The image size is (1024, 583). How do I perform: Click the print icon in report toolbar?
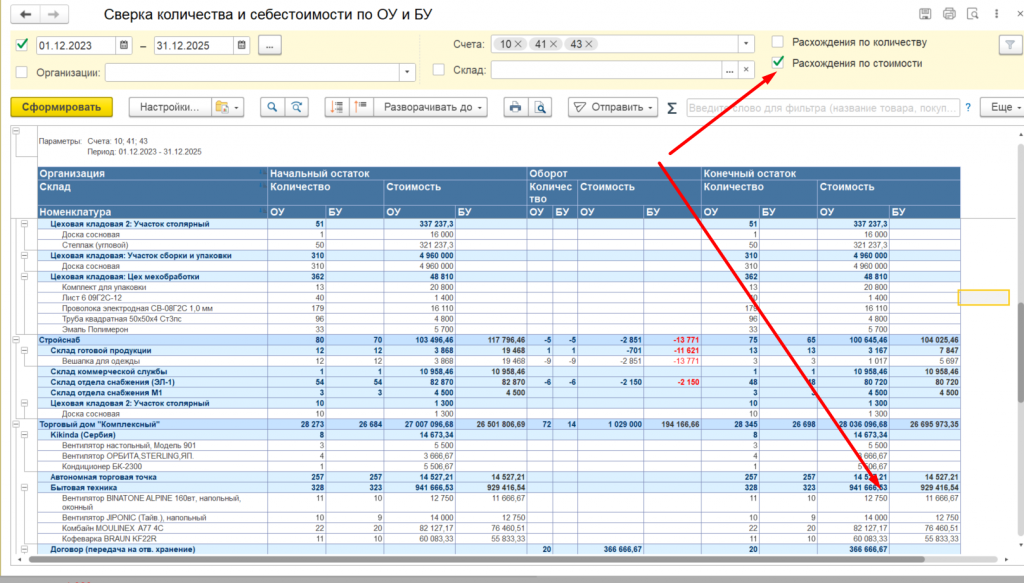click(515, 107)
